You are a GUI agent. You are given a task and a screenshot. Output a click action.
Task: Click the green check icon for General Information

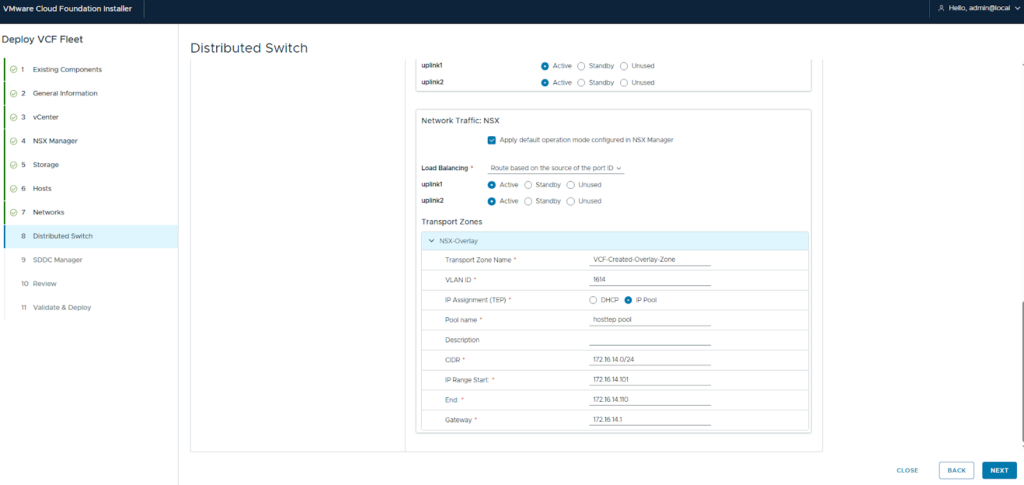tap(14, 93)
